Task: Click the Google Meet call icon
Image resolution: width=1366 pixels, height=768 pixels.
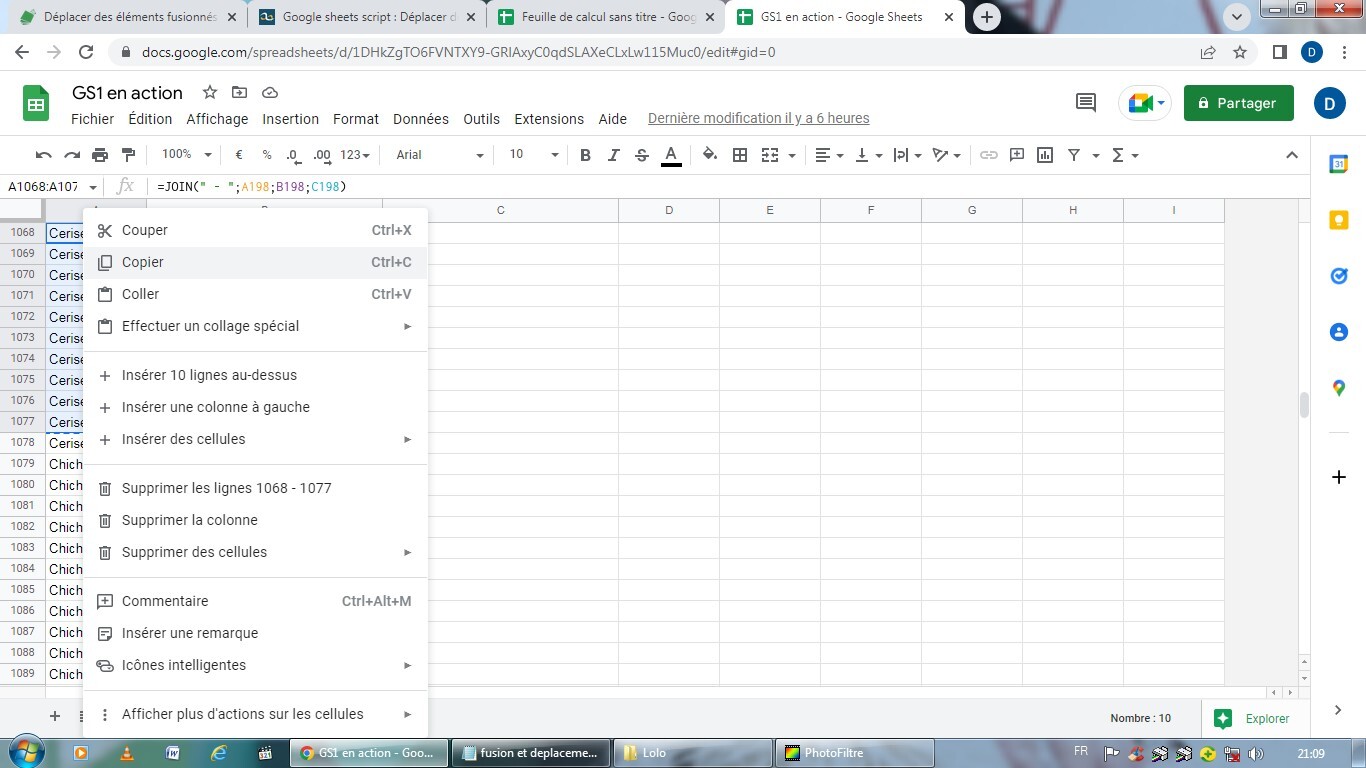Action: pyautogui.click(x=1144, y=103)
